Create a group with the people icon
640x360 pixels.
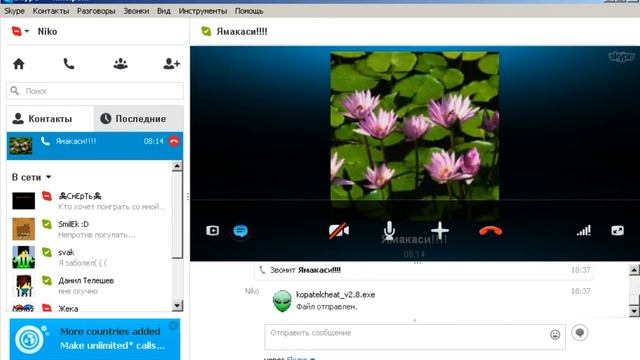click(x=120, y=64)
